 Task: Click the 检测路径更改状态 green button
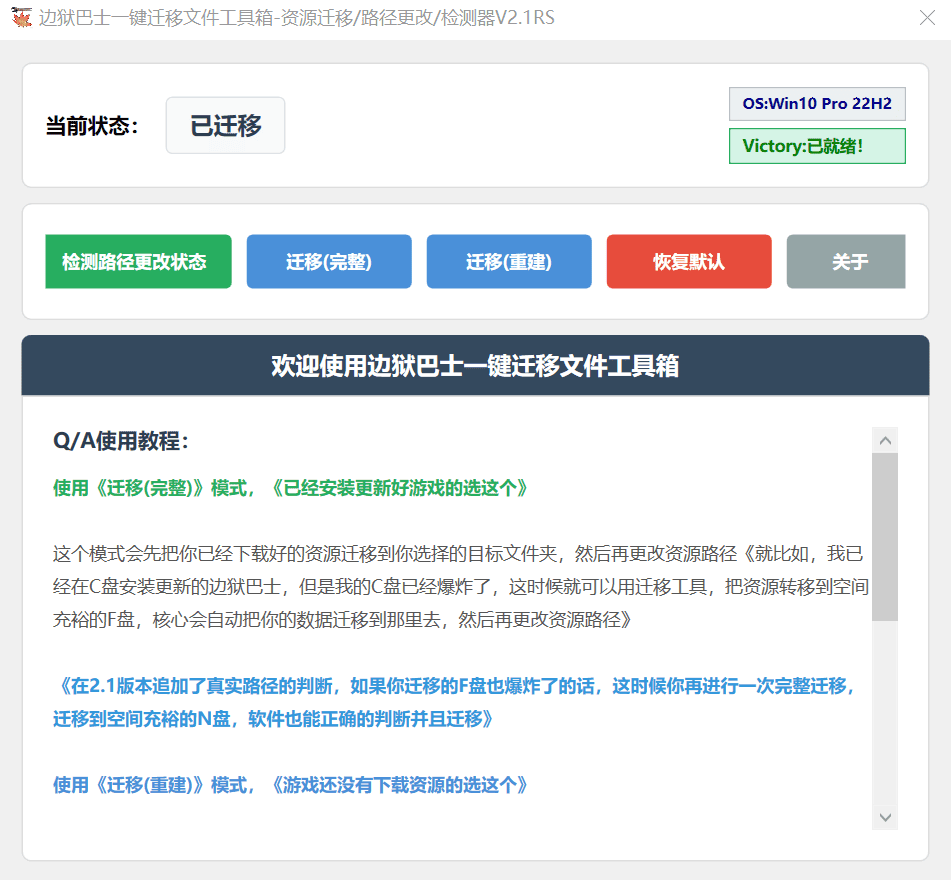138,262
